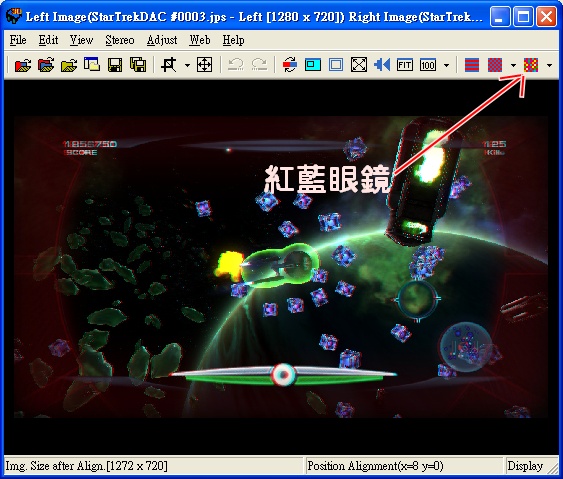Click the Open Stereo Image folder icon

tap(23, 65)
